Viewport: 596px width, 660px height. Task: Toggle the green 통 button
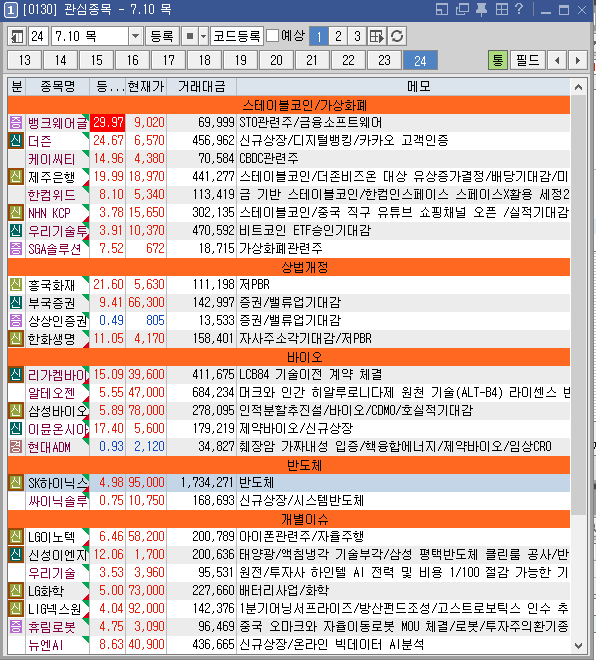pos(498,60)
